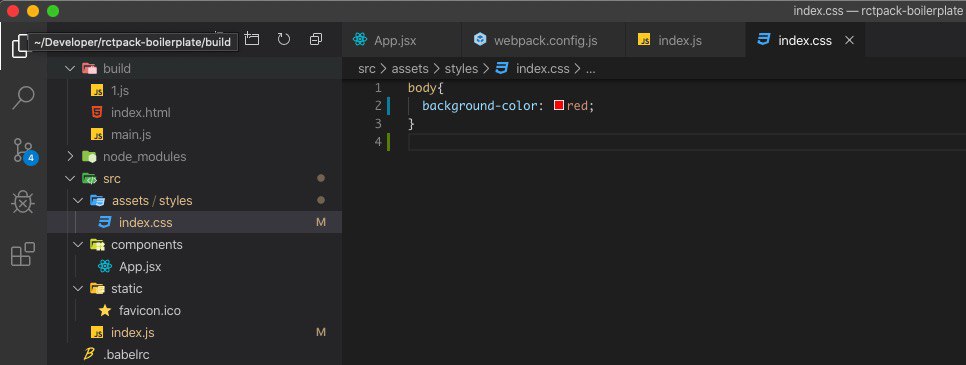Open the Search view in activity bar
This screenshot has width=966, height=365.
[x=23, y=97]
